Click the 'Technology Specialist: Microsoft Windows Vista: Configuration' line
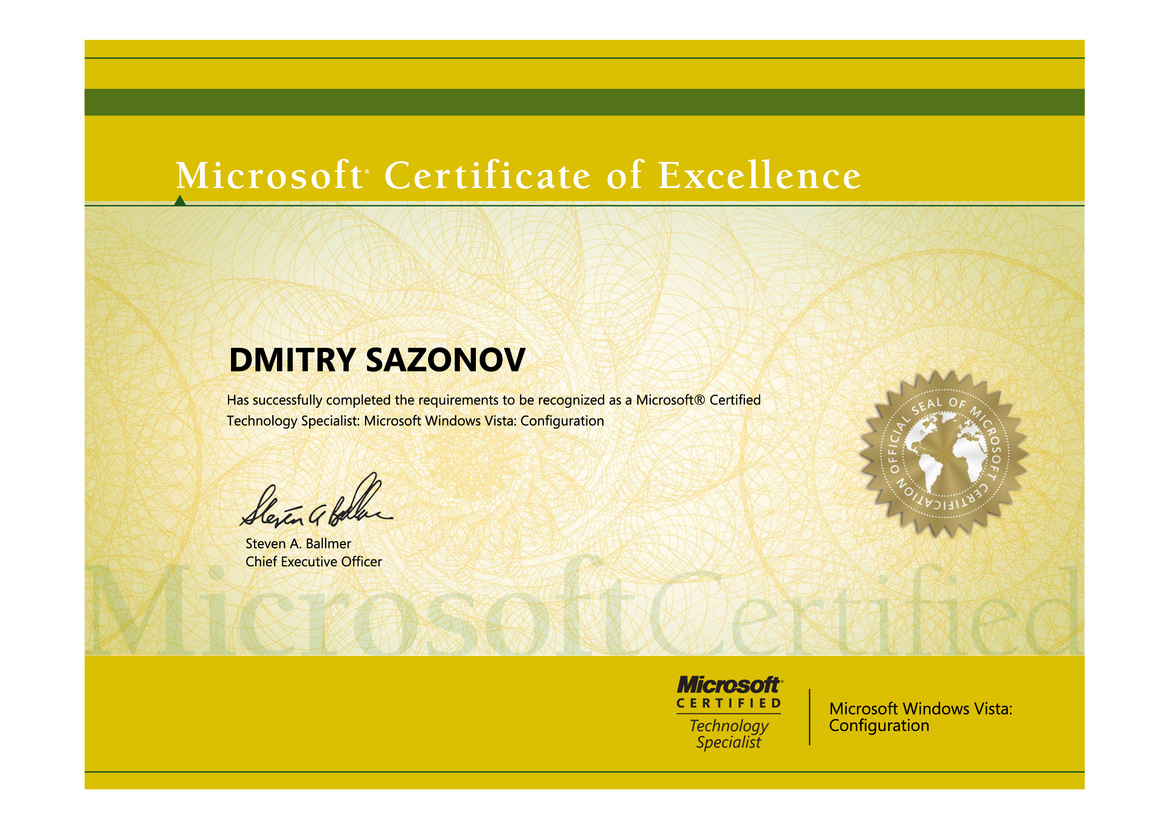 point(415,421)
